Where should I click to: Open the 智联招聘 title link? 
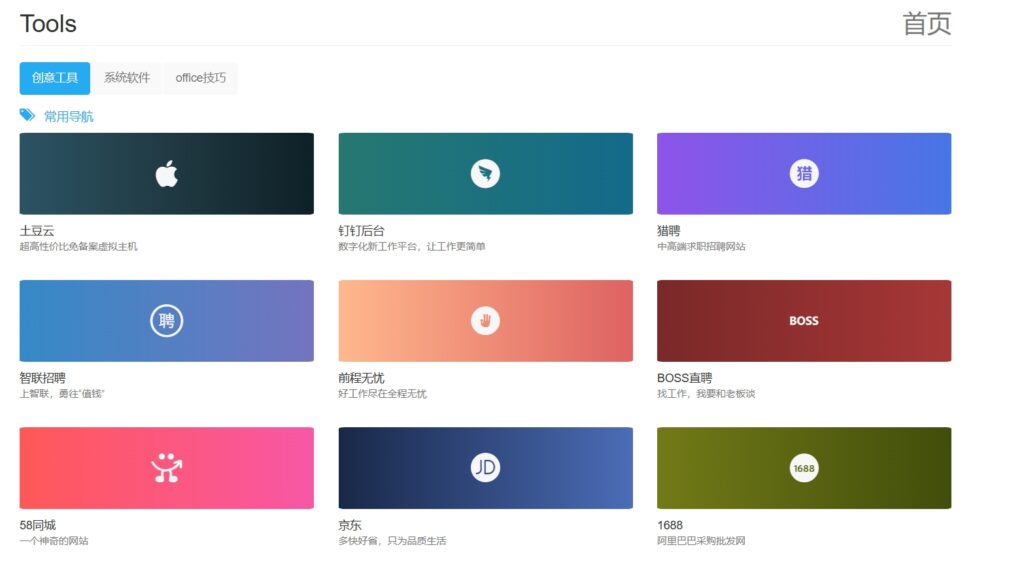42,377
